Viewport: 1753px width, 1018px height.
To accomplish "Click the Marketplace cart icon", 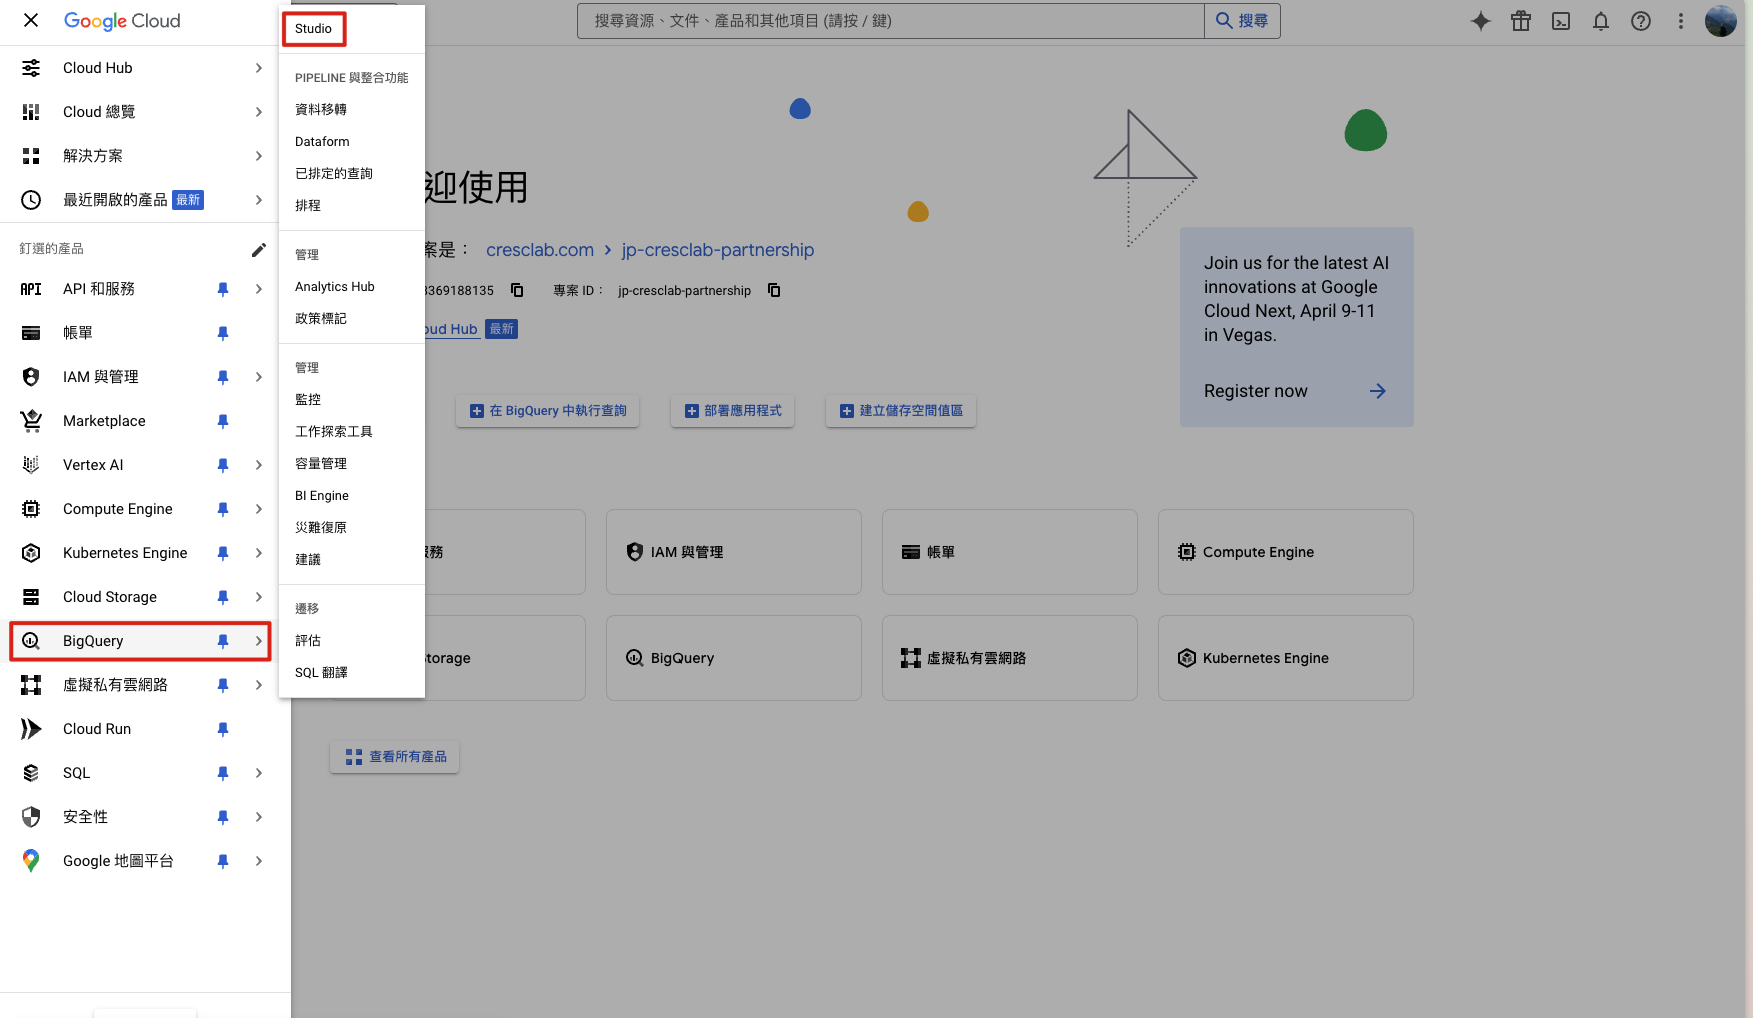I will pos(31,421).
